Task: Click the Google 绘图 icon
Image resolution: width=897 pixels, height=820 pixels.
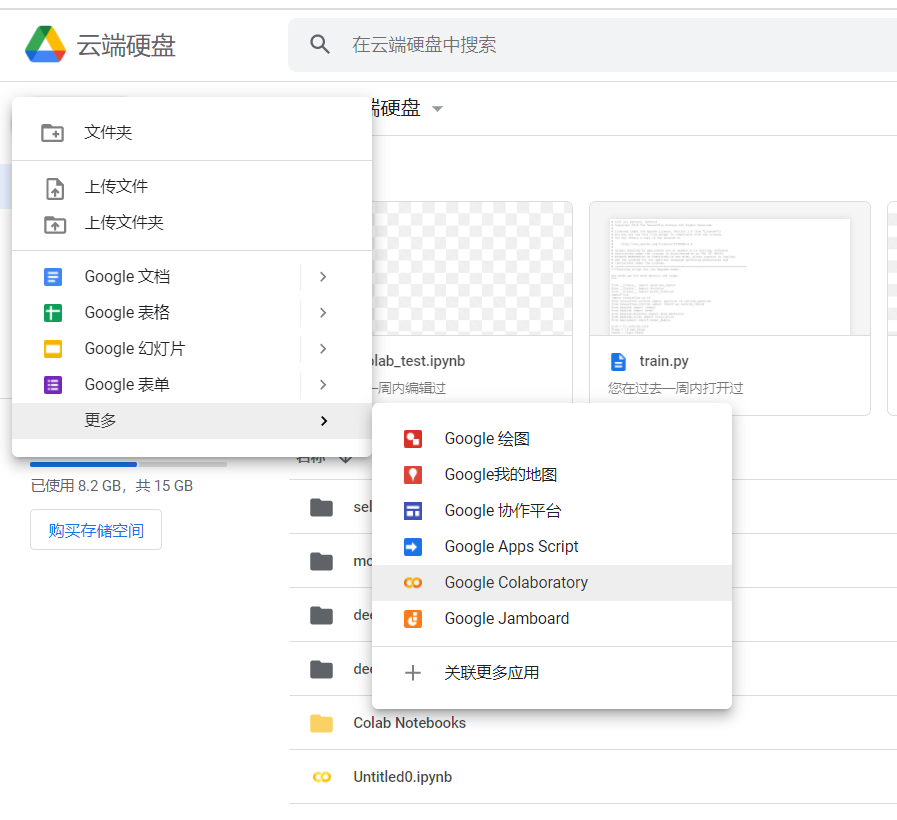Action: 413,438
